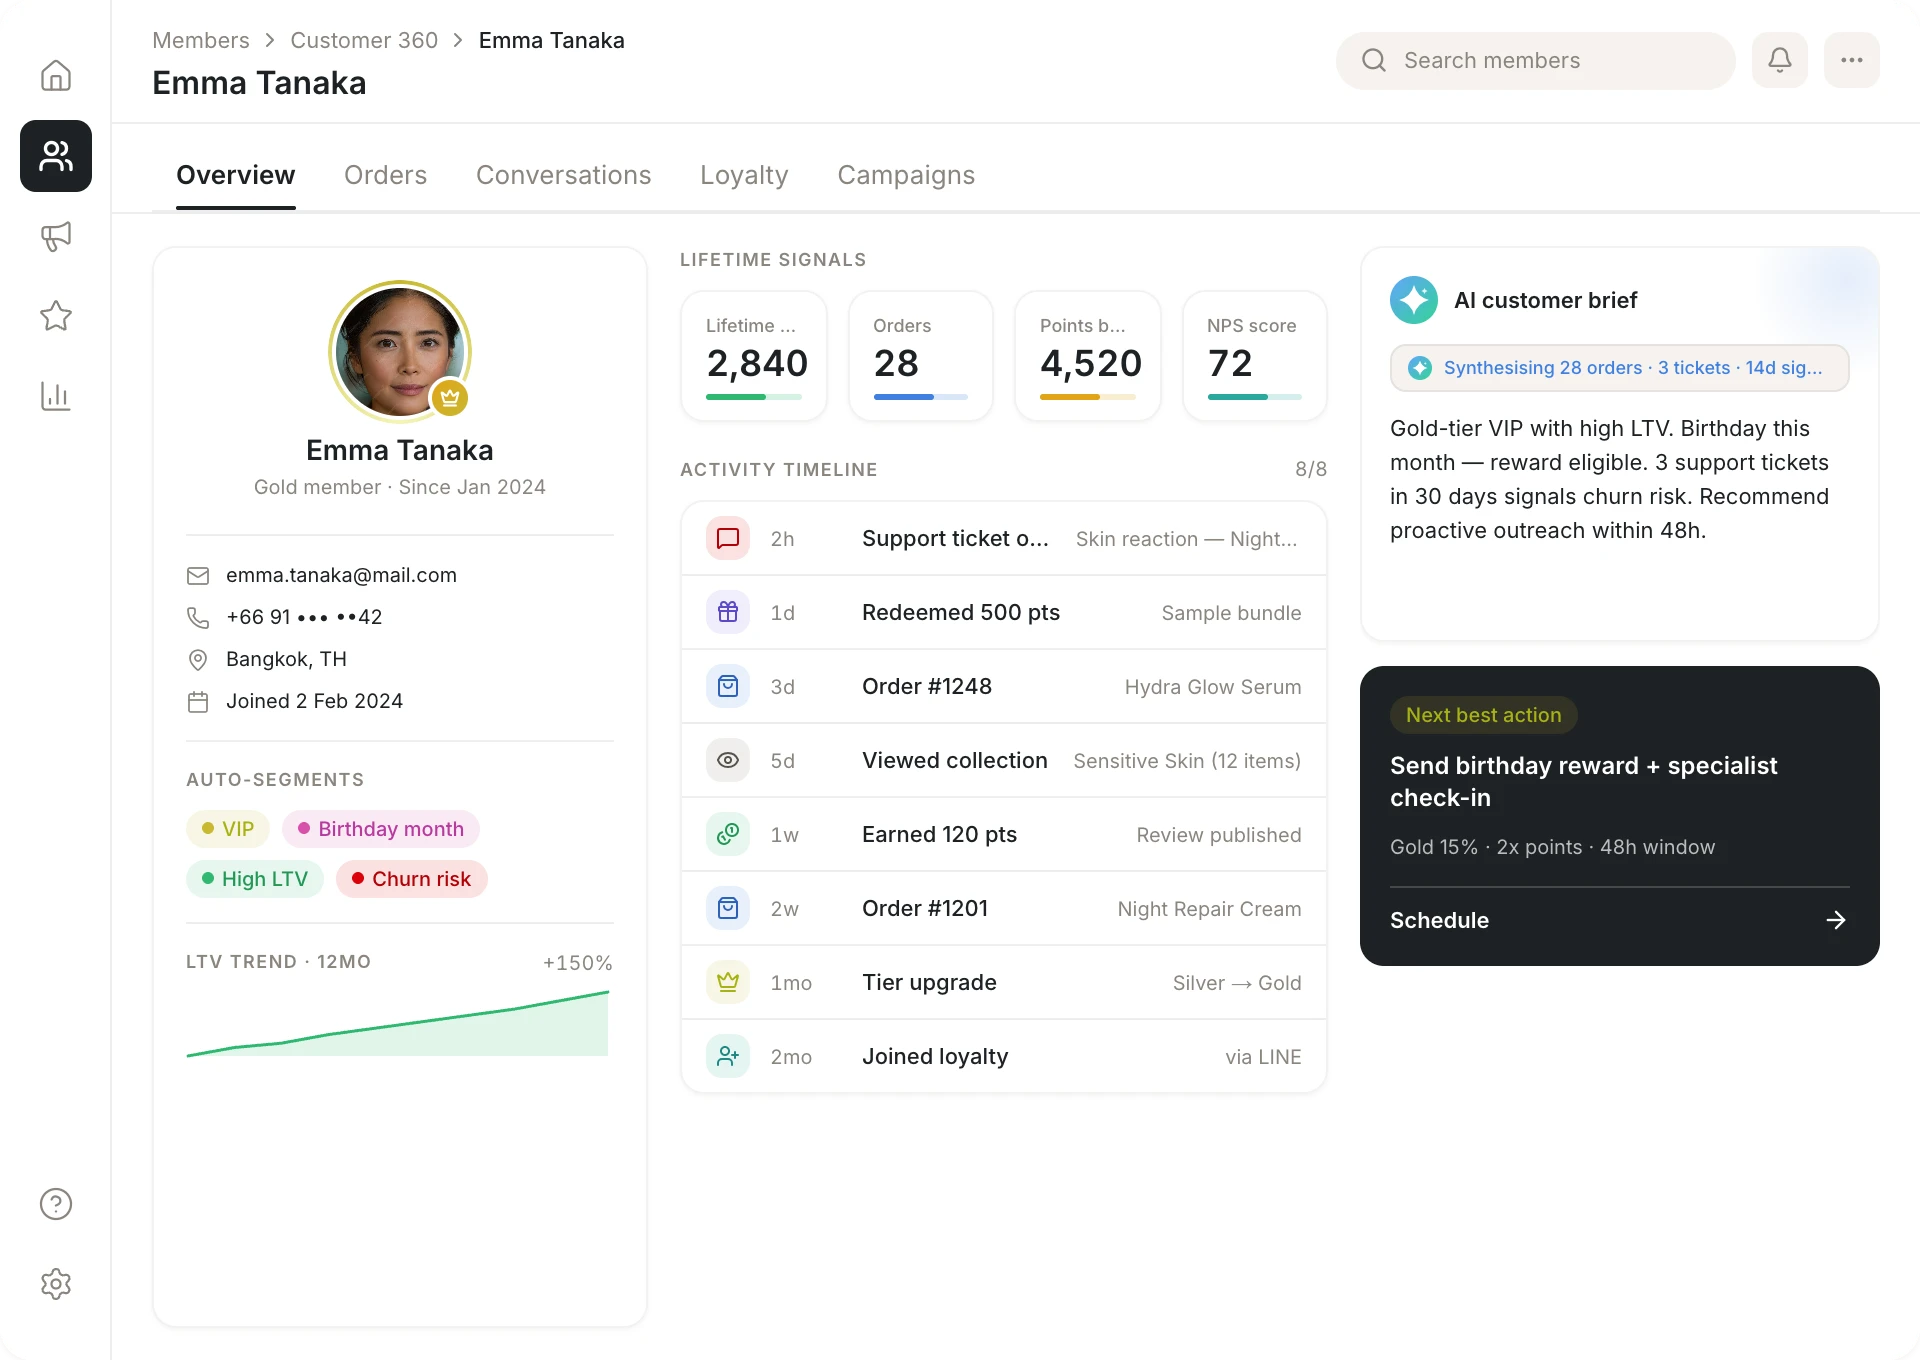
Task: Click the notifications bell icon
Action: tap(1780, 60)
